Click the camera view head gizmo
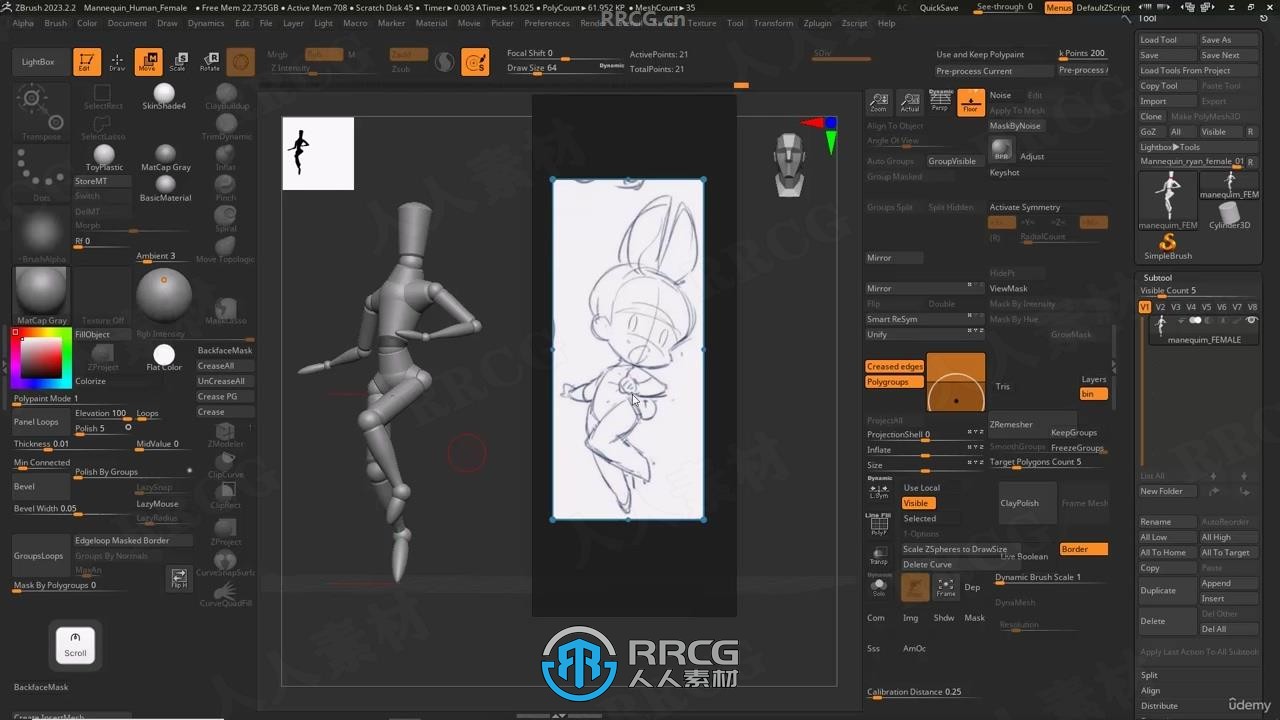This screenshot has width=1280, height=720. tap(790, 164)
